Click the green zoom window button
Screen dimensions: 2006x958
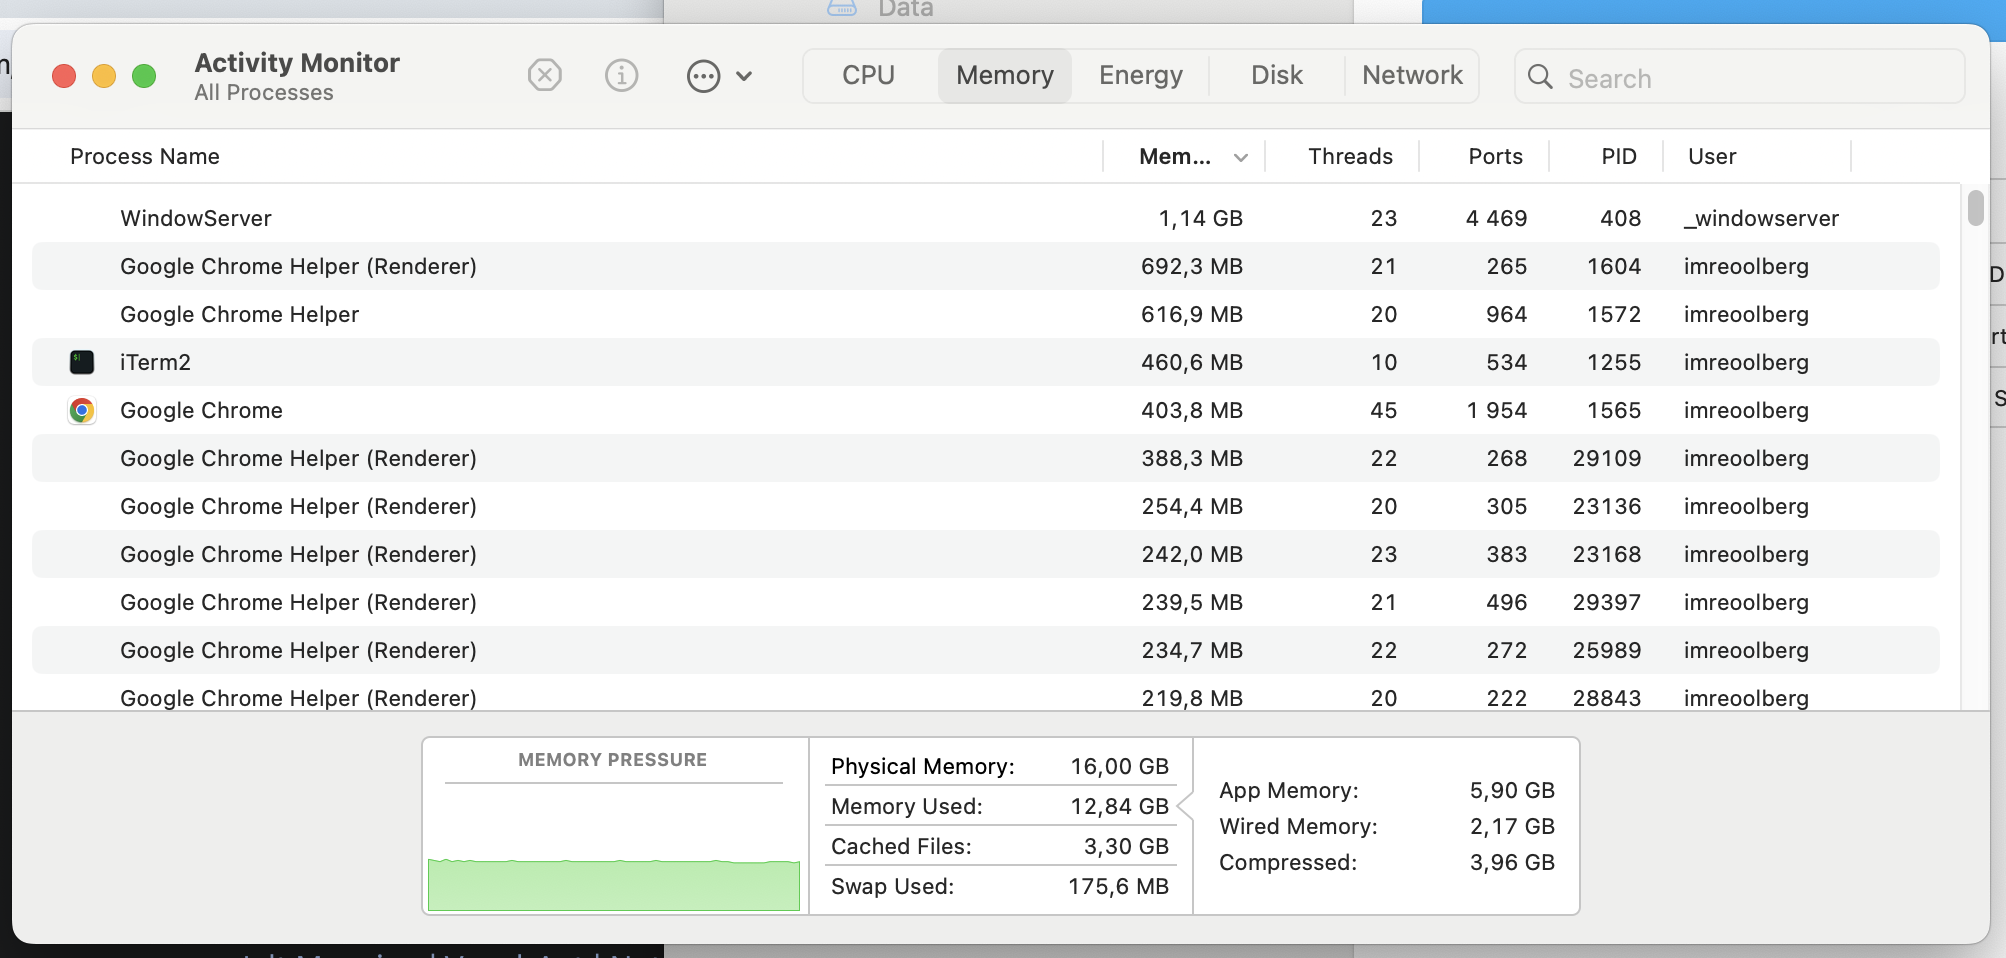click(x=144, y=76)
